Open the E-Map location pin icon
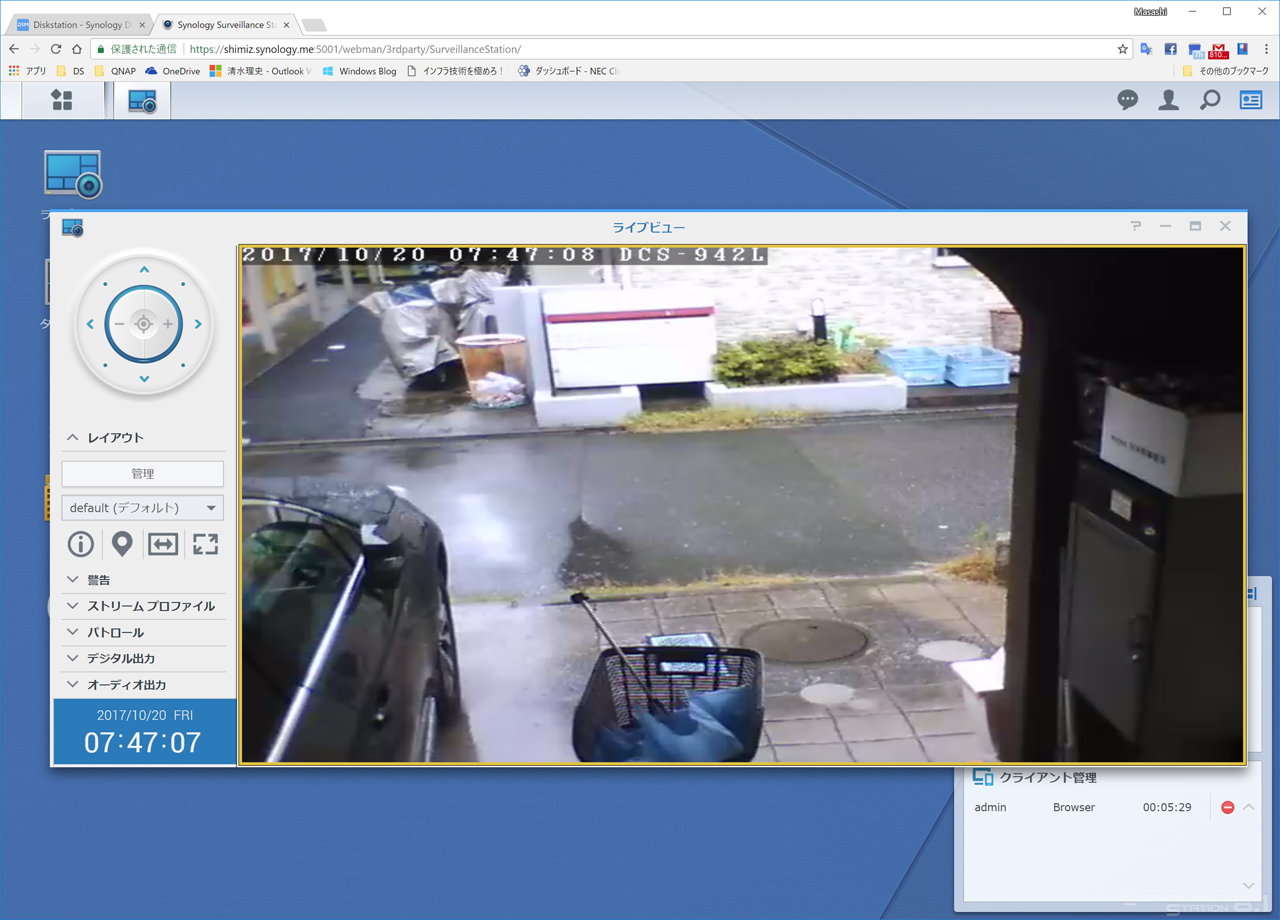Image resolution: width=1280 pixels, height=920 pixels. tap(122, 544)
